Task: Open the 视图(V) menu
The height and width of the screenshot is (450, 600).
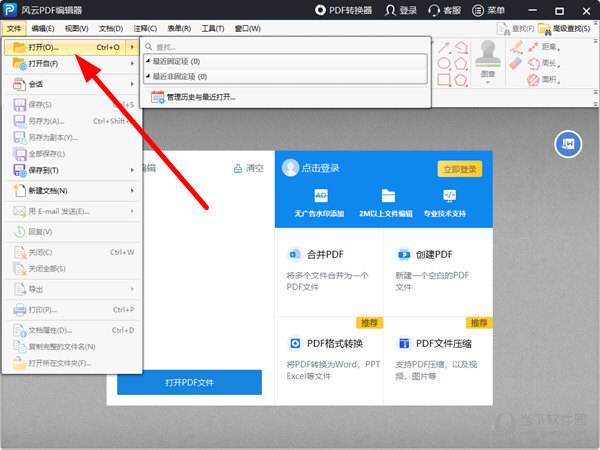Action: (x=77, y=29)
